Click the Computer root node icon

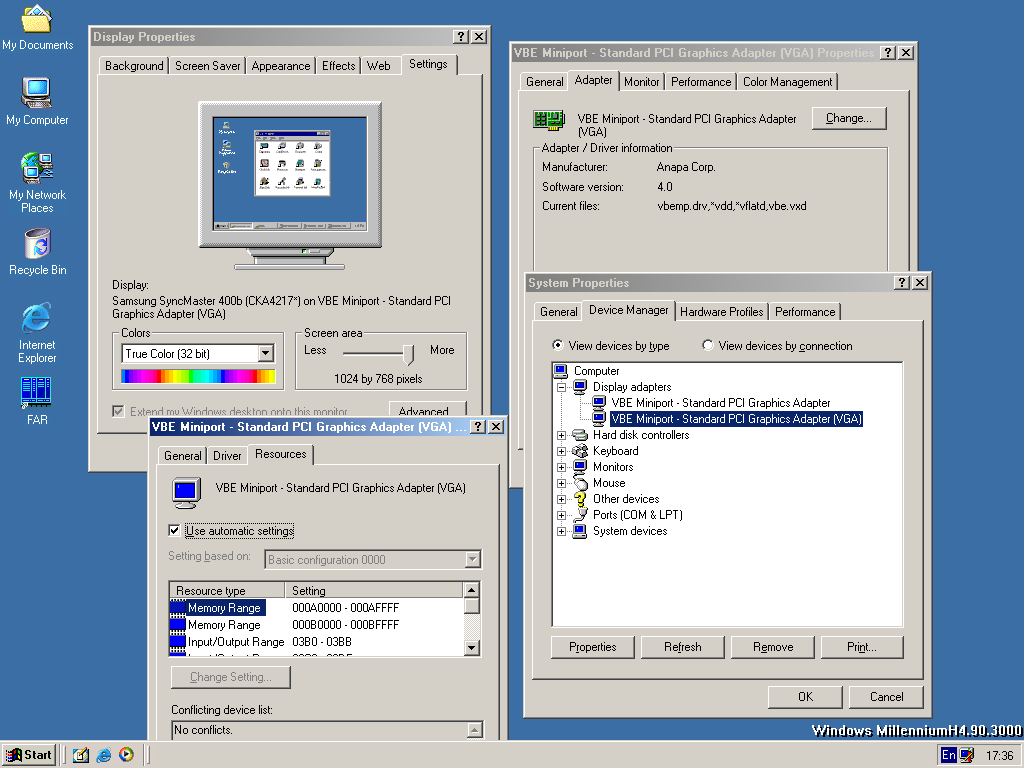coord(561,371)
